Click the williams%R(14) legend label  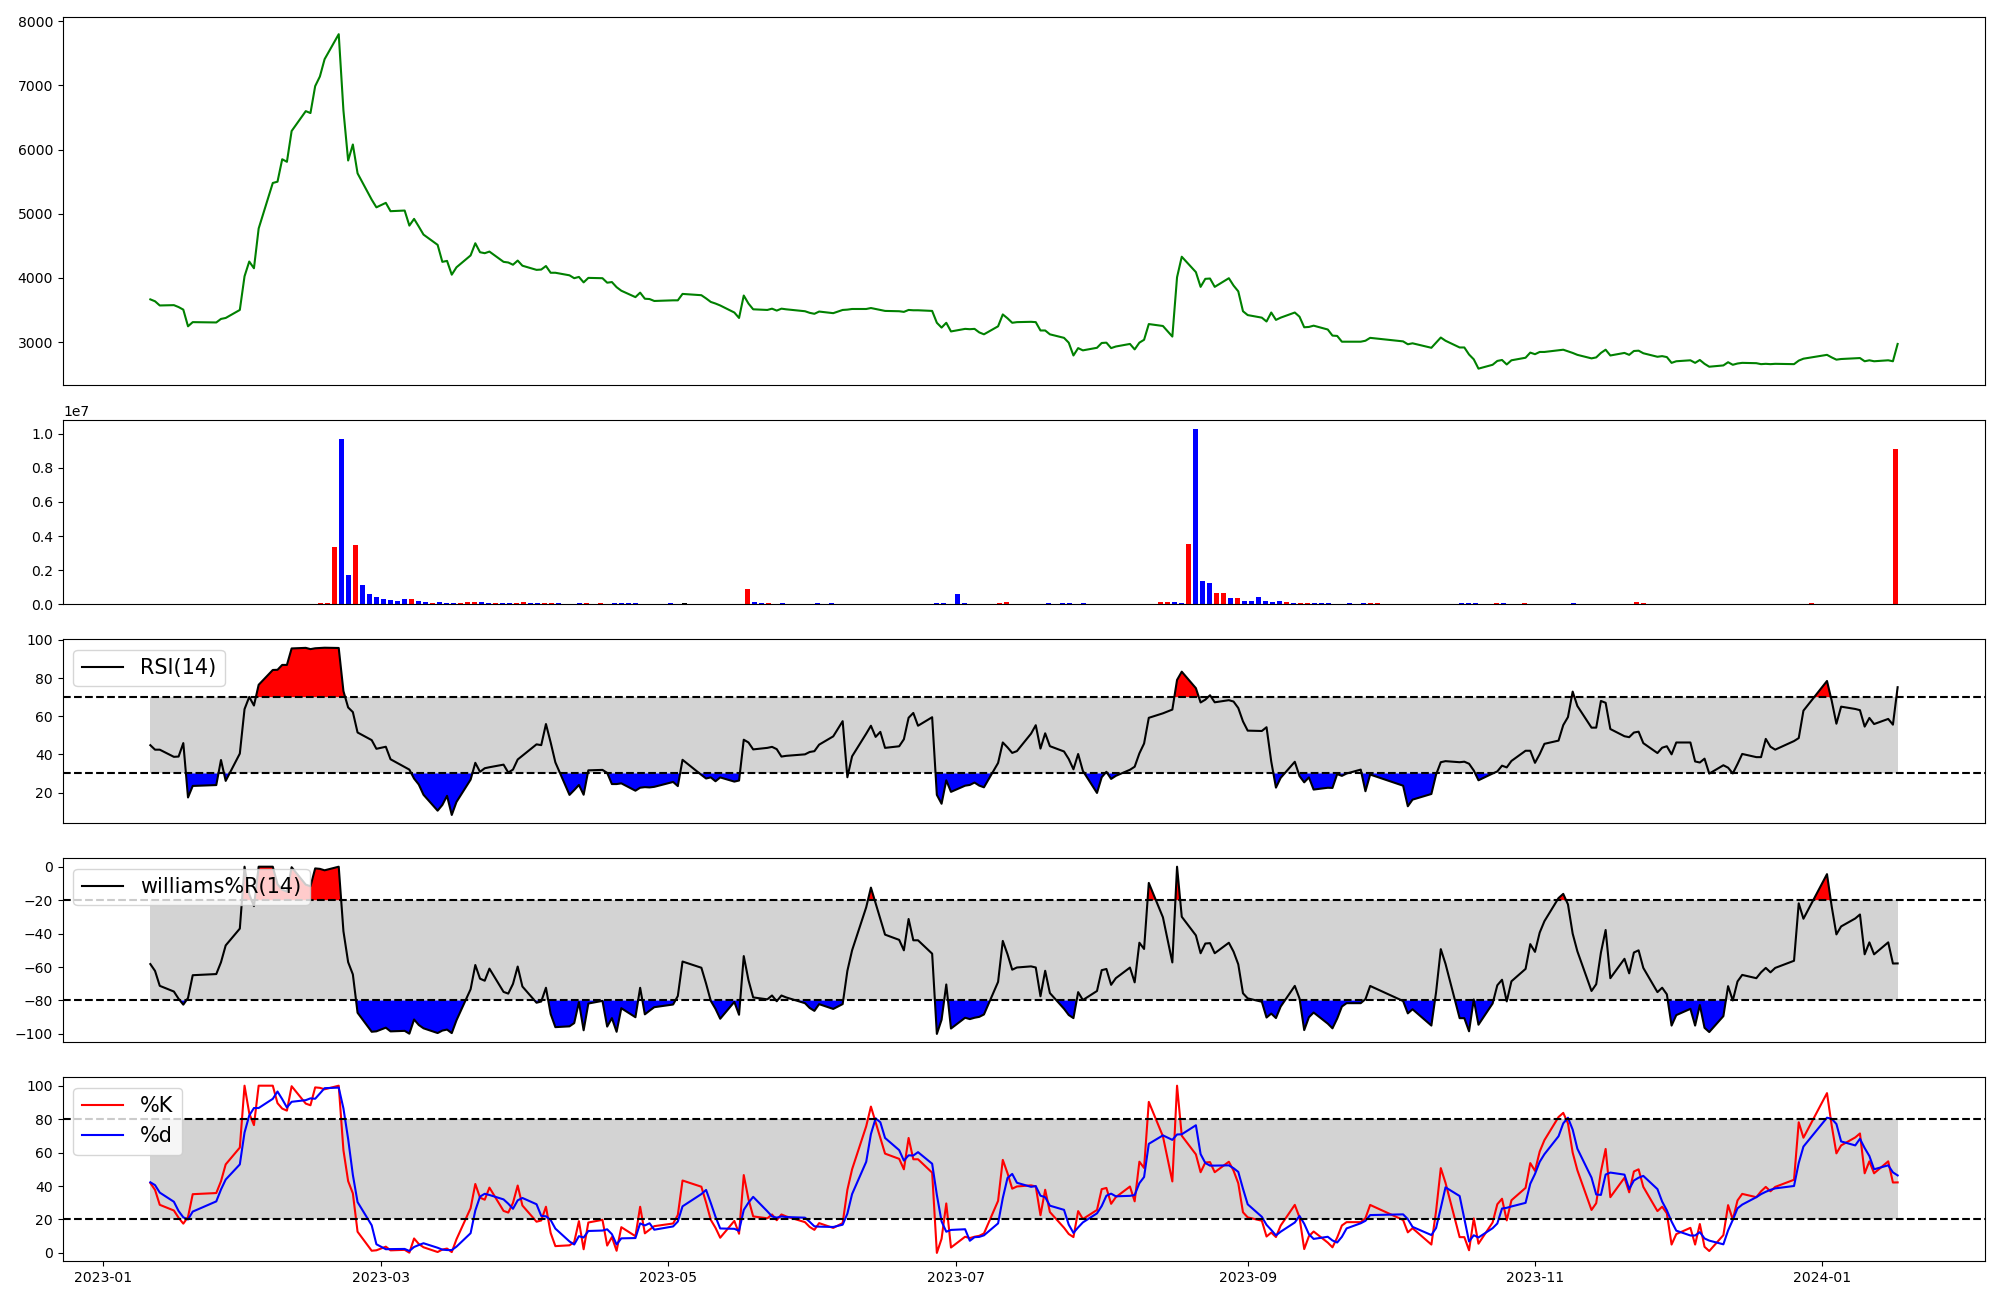220,886
